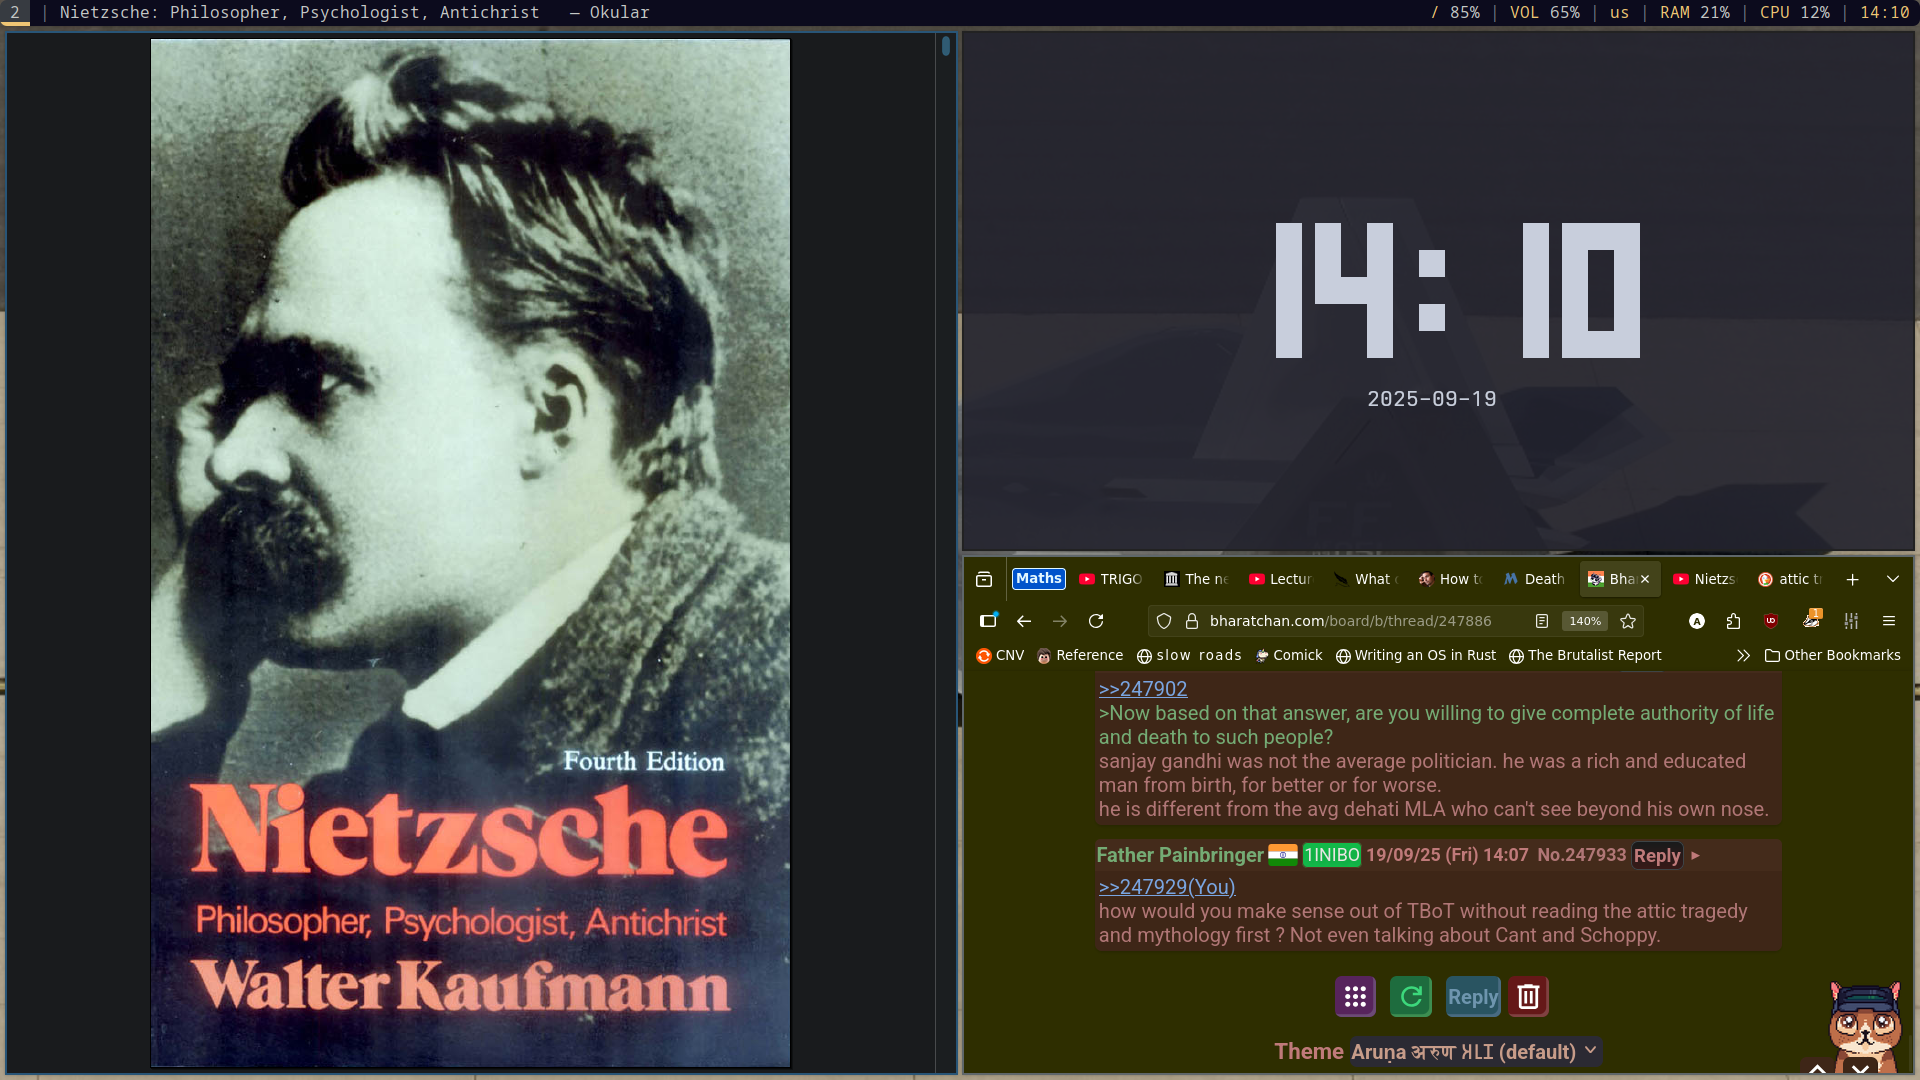The height and width of the screenshot is (1080, 1920).
Task: Jump to page top with up chevron
Action: click(x=1817, y=1069)
